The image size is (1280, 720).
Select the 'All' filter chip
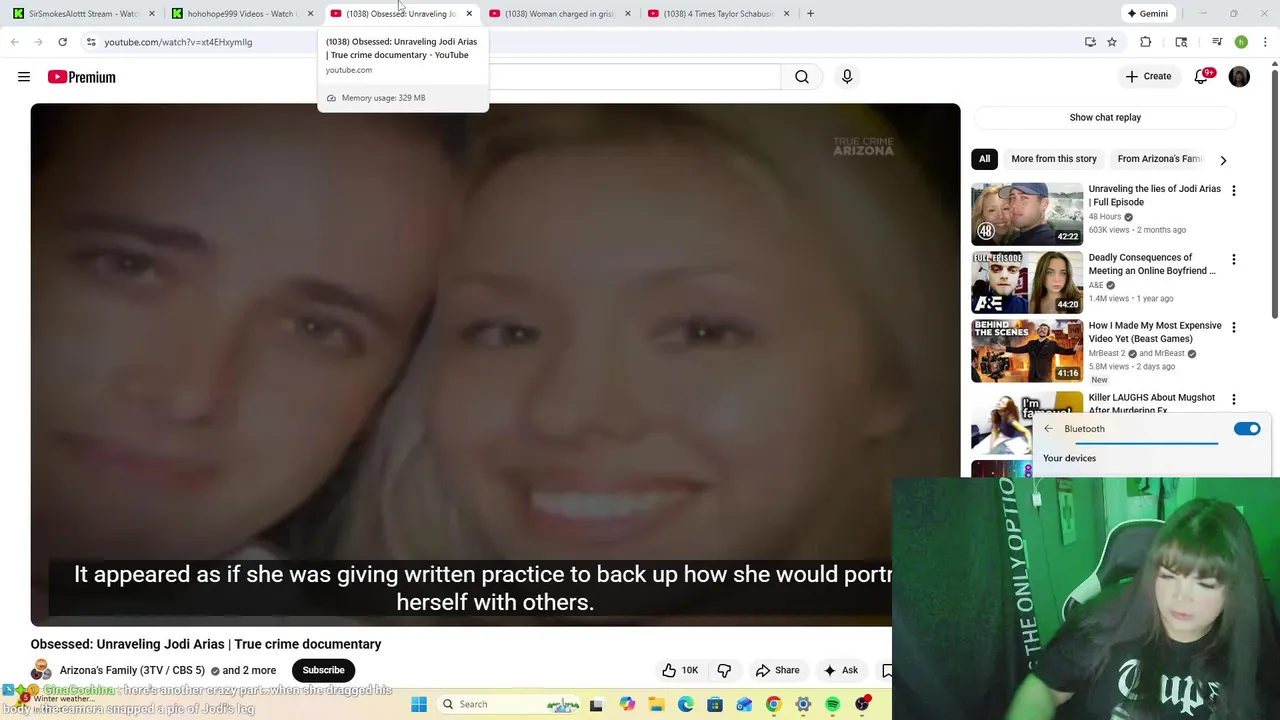(985, 159)
